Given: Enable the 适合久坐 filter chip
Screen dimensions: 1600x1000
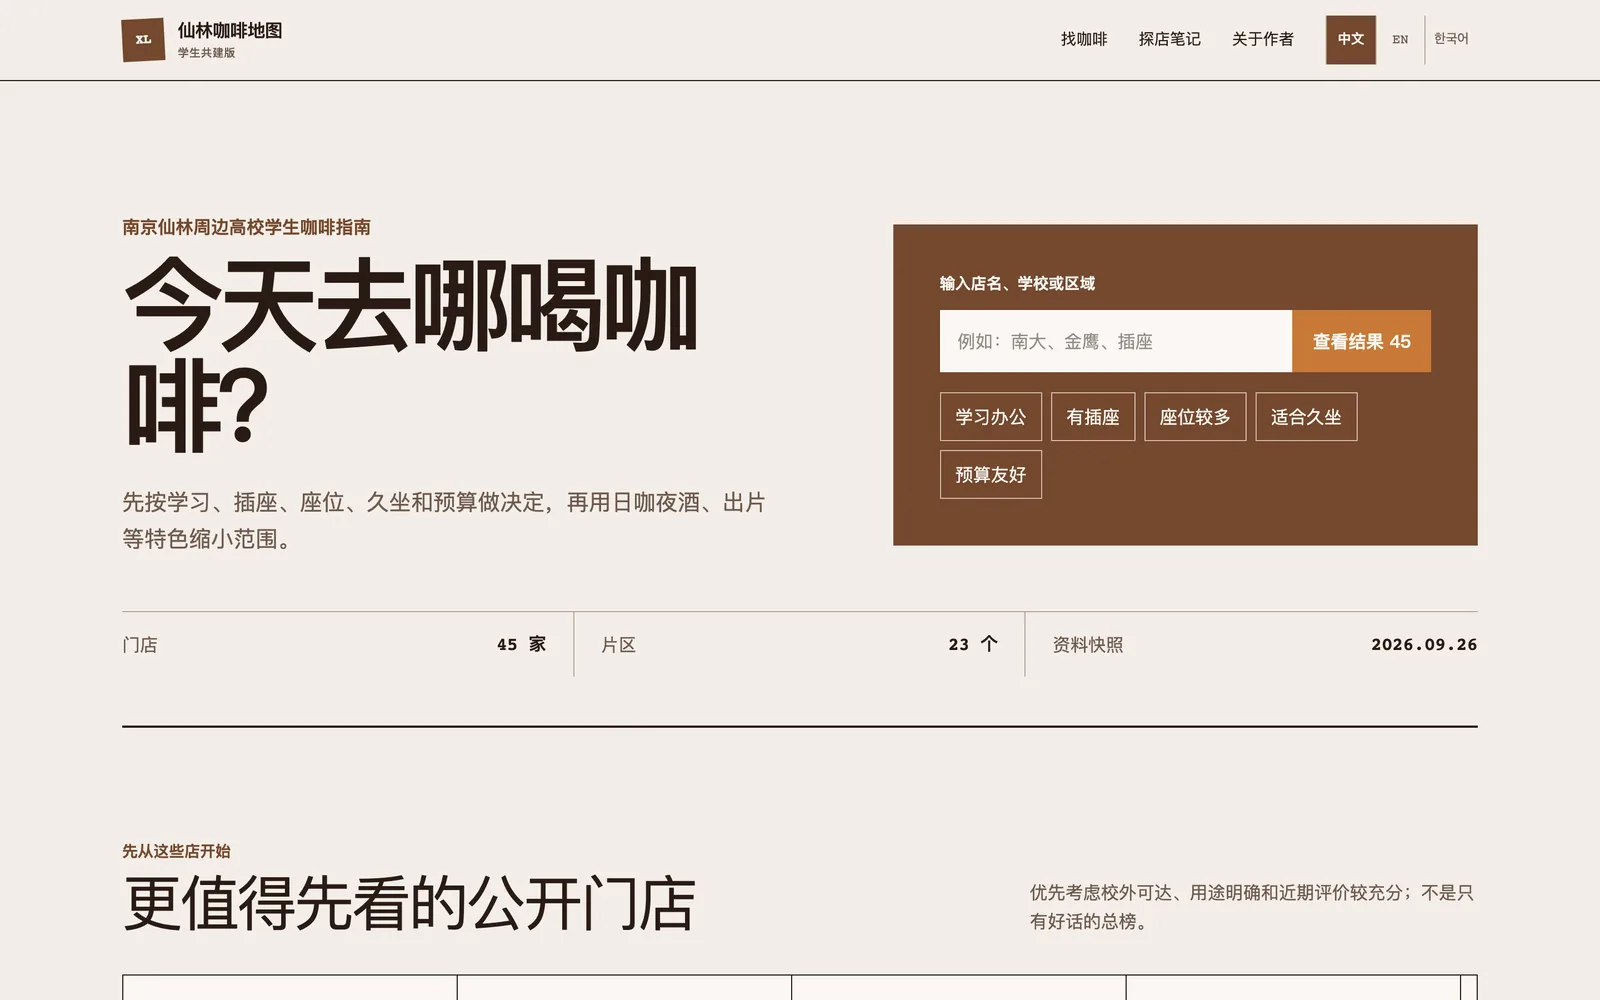Looking at the screenshot, I should pos(1306,417).
